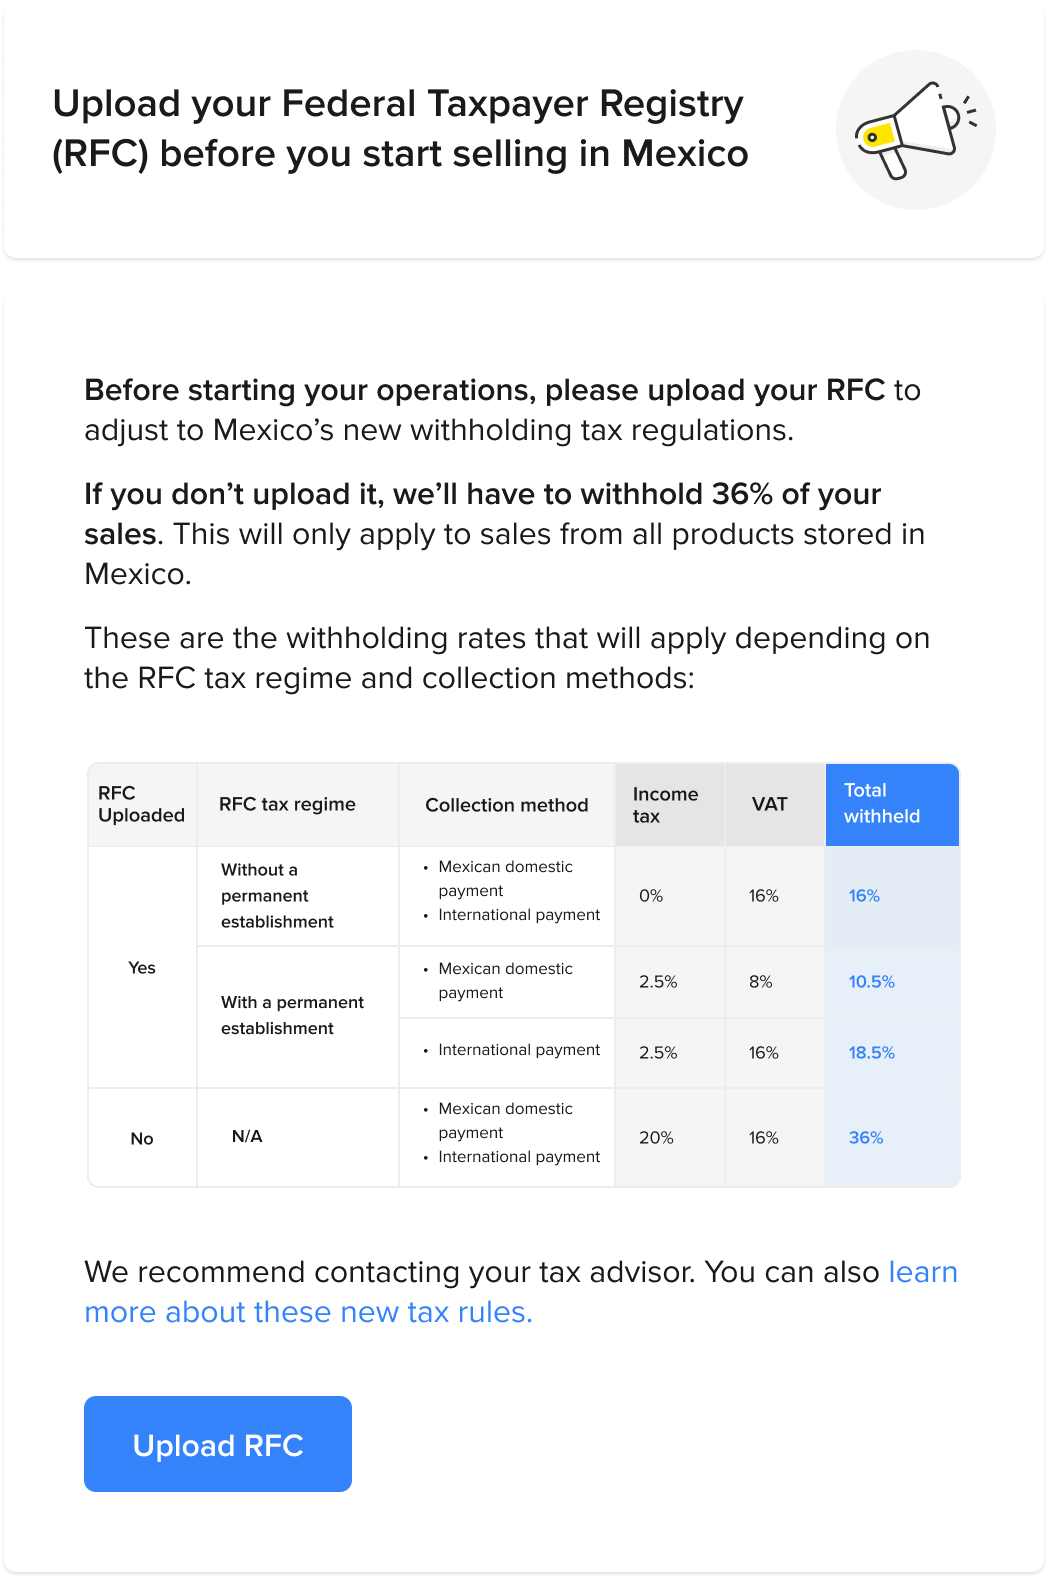1048x1578 pixels.
Task: Select the 18.5% total withheld cell
Action: pos(872,1053)
